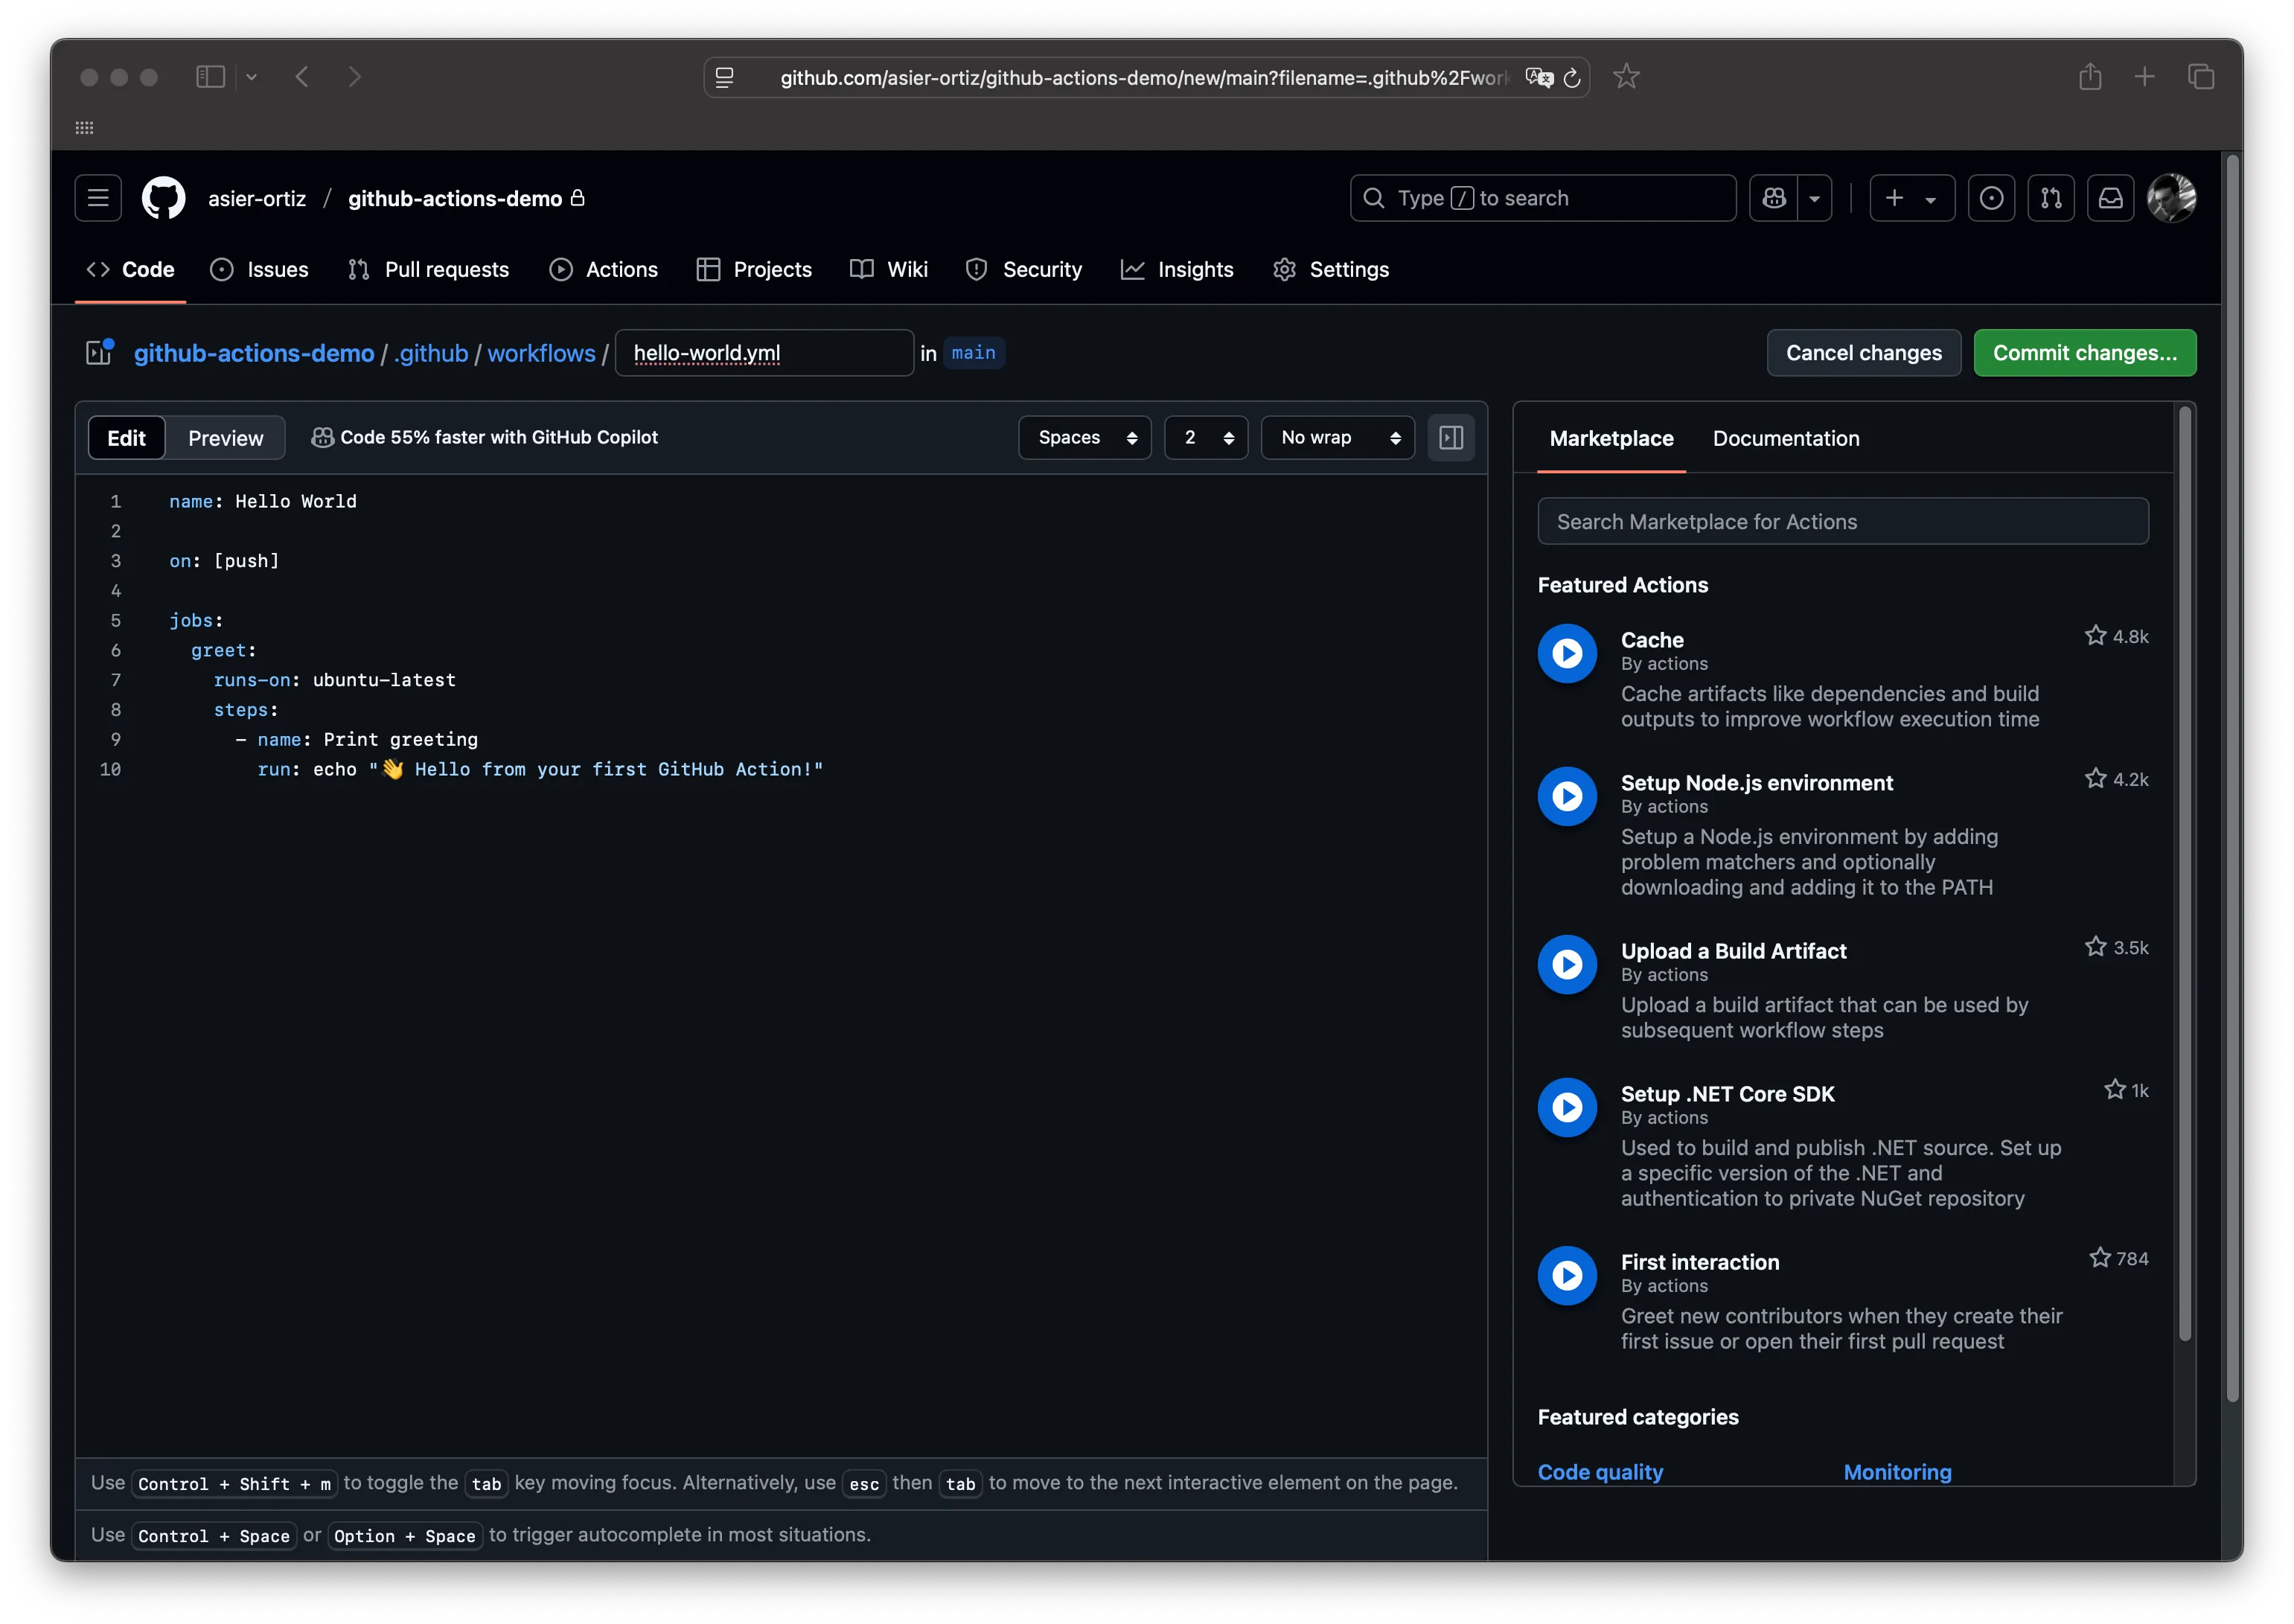
Task: Expand the file tree side panel icon
Action: point(99,352)
